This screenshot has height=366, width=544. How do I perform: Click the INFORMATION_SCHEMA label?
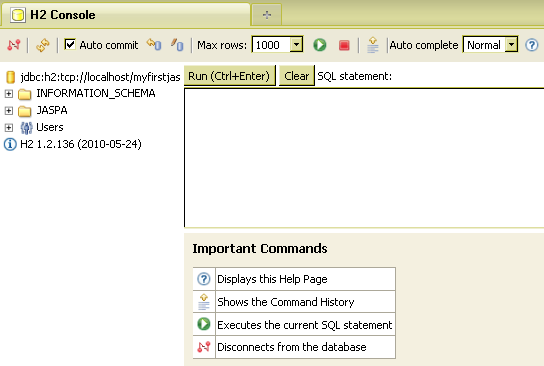(x=96, y=93)
